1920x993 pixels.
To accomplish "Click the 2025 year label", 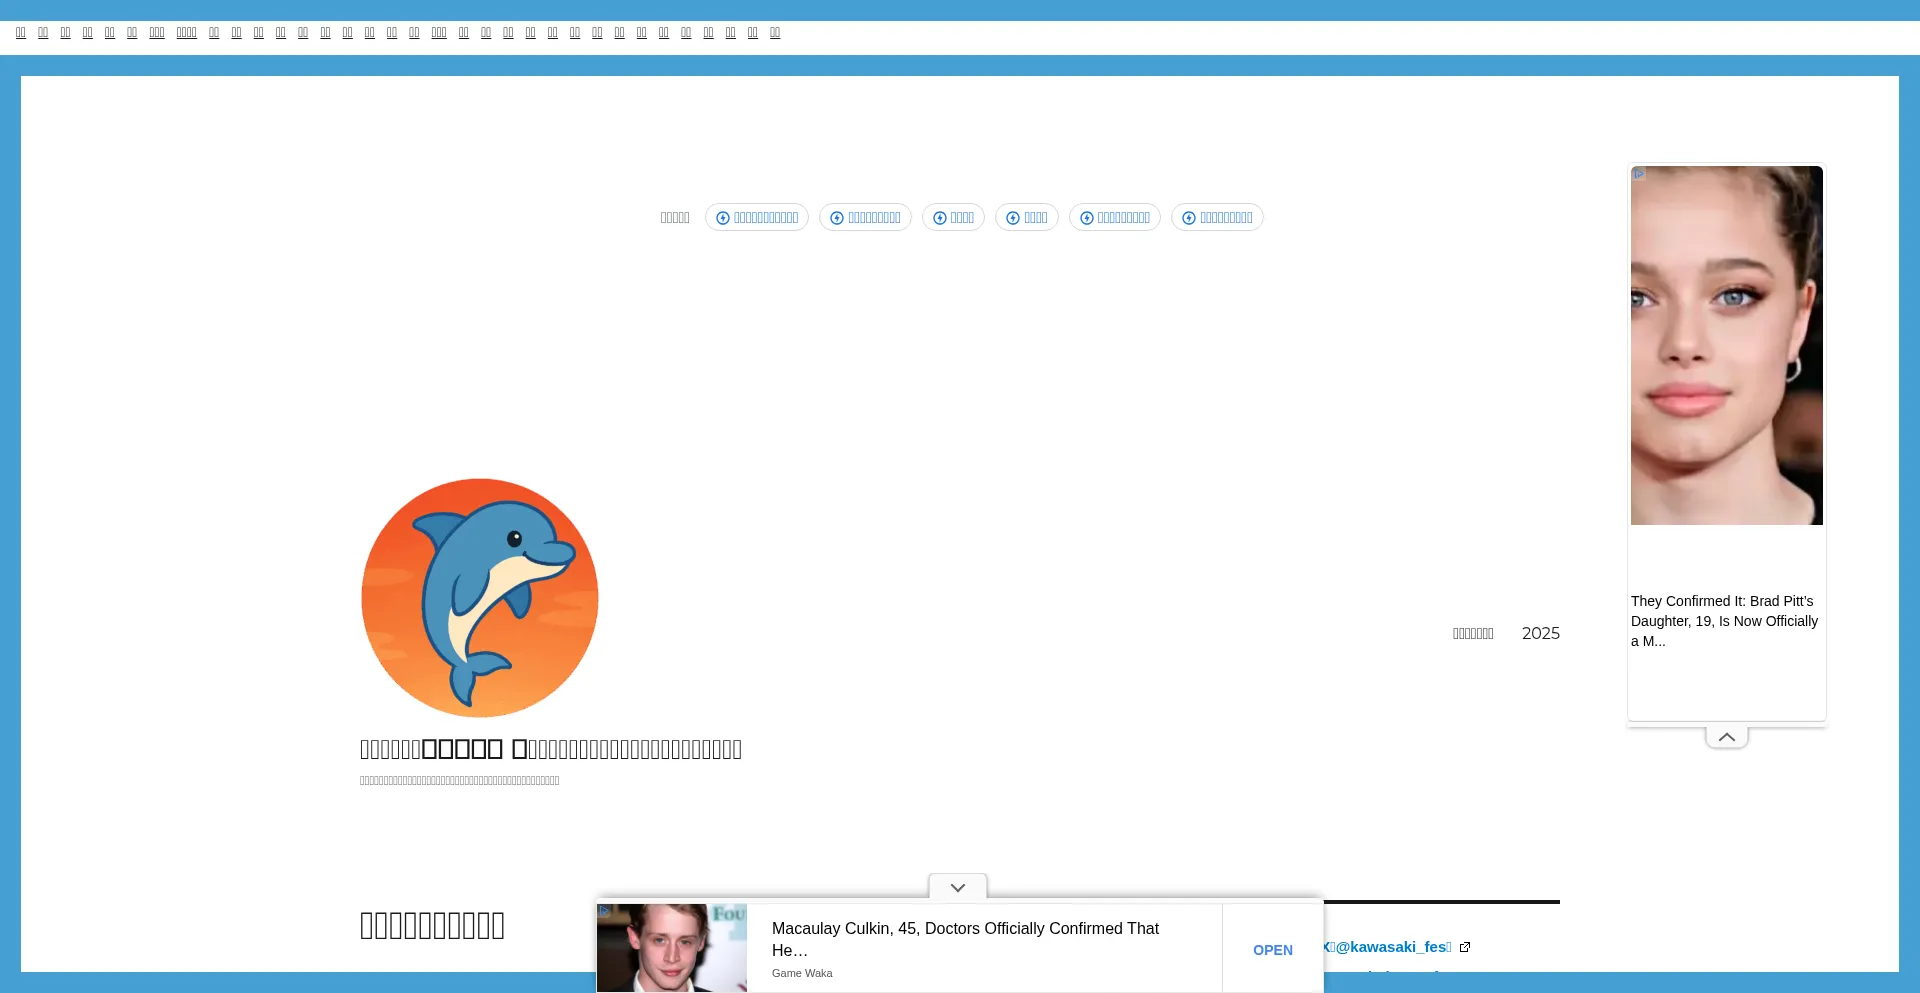I will tap(1540, 633).
